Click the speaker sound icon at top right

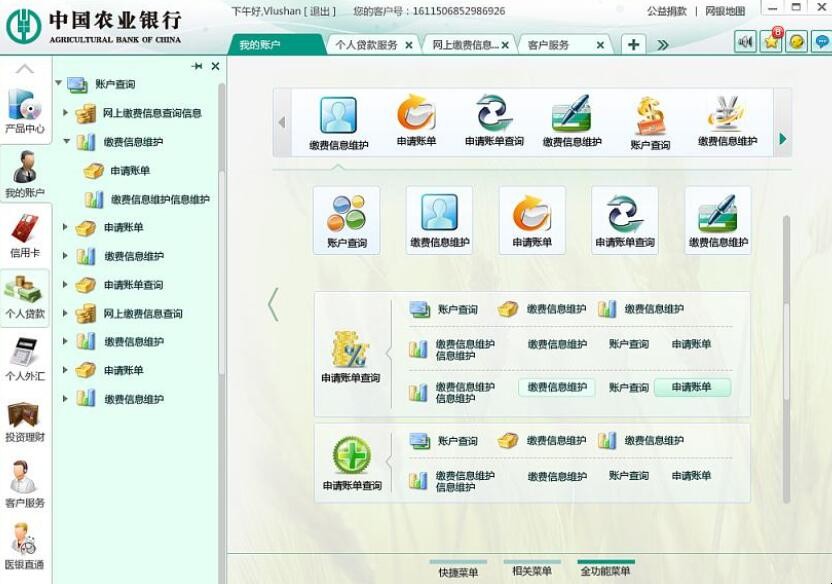pyautogui.click(x=746, y=41)
